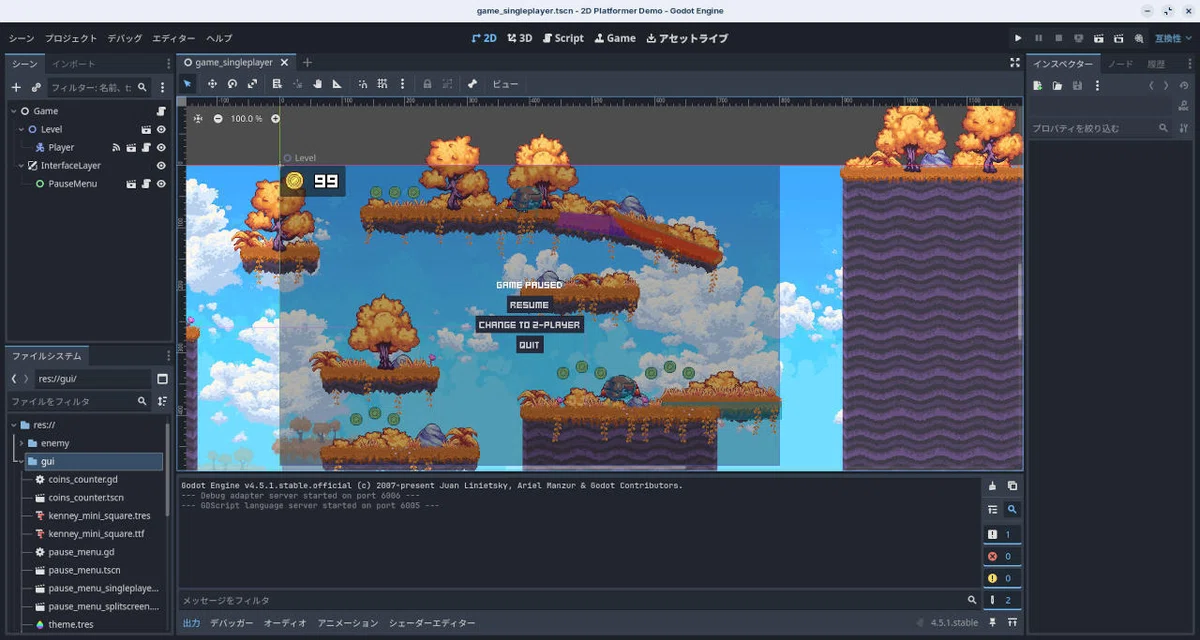
Task: Select the PauseMenu node
Action: coord(72,184)
